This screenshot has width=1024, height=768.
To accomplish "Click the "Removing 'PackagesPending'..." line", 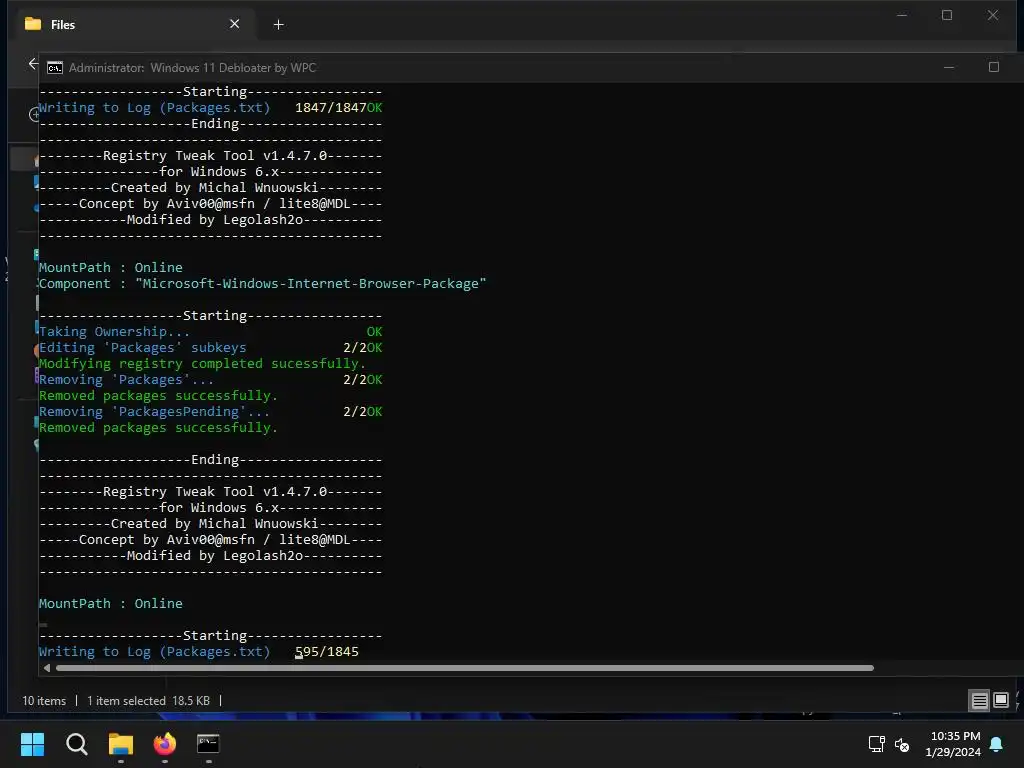I will pyautogui.click(x=154, y=412).
